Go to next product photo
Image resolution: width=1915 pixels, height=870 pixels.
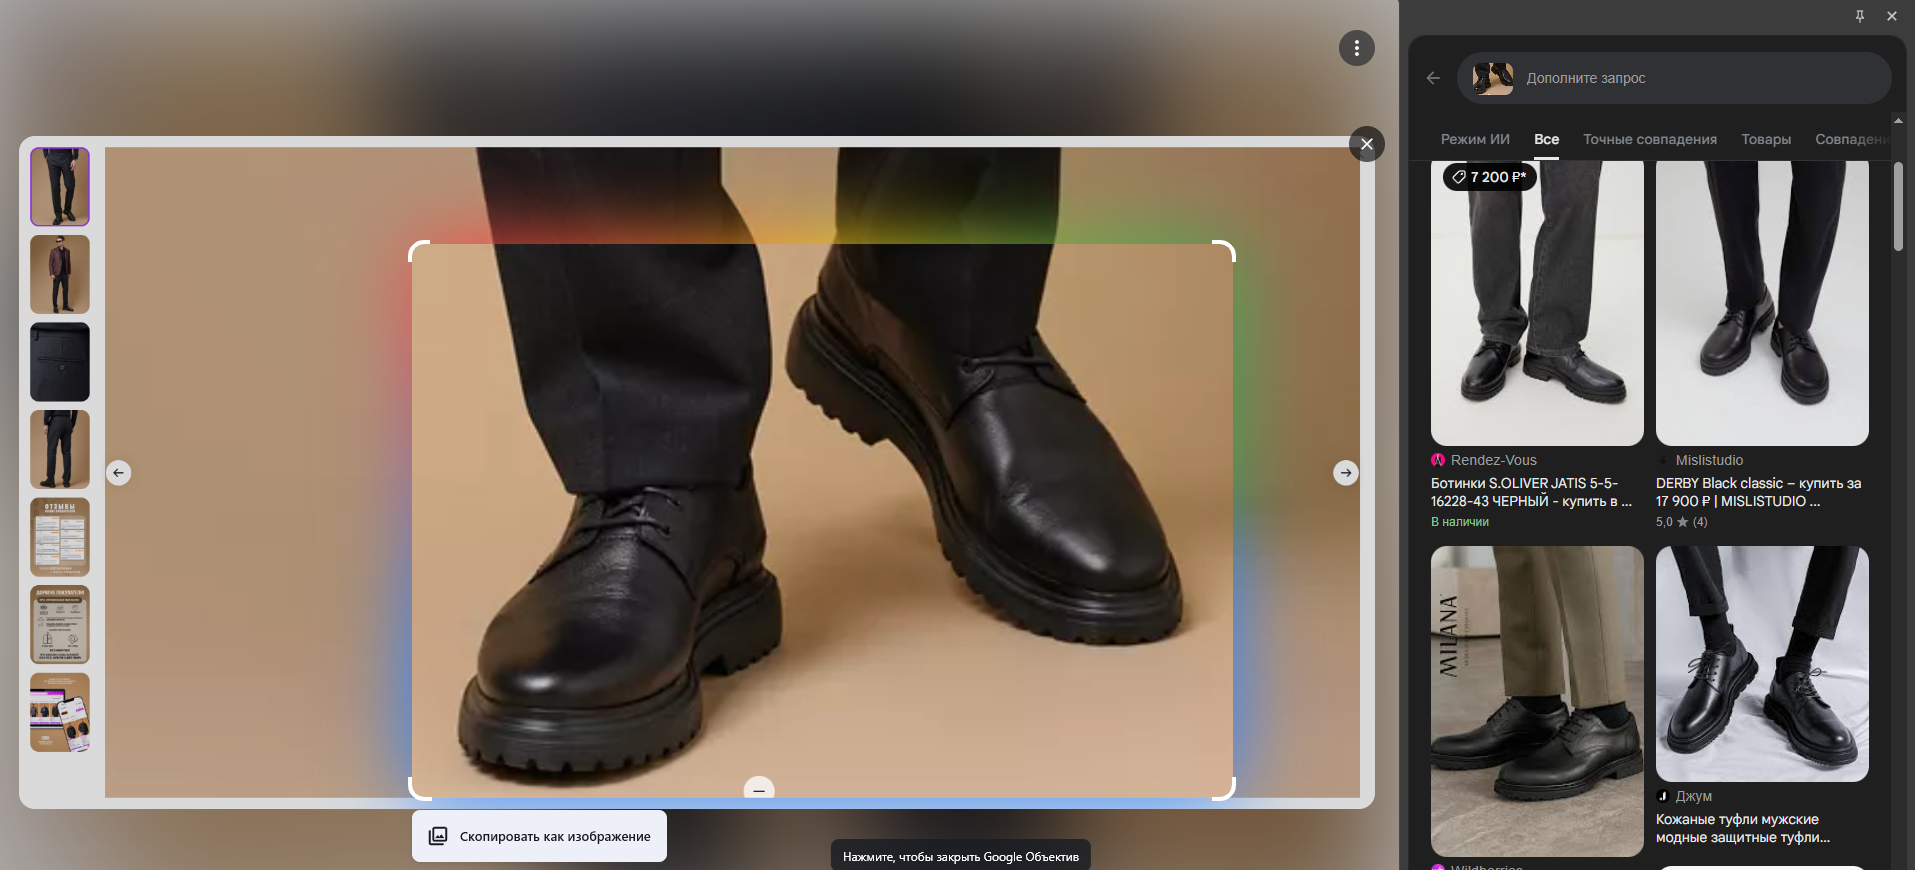tap(1346, 473)
